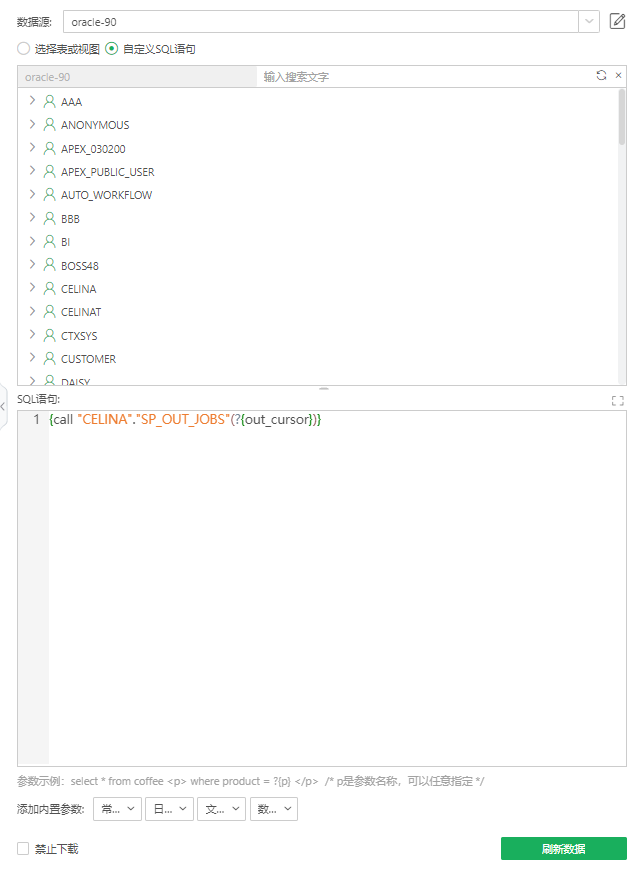Click the 刷新数据 button
Image resolution: width=638 pixels, height=875 pixels.
tap(564, 847)
